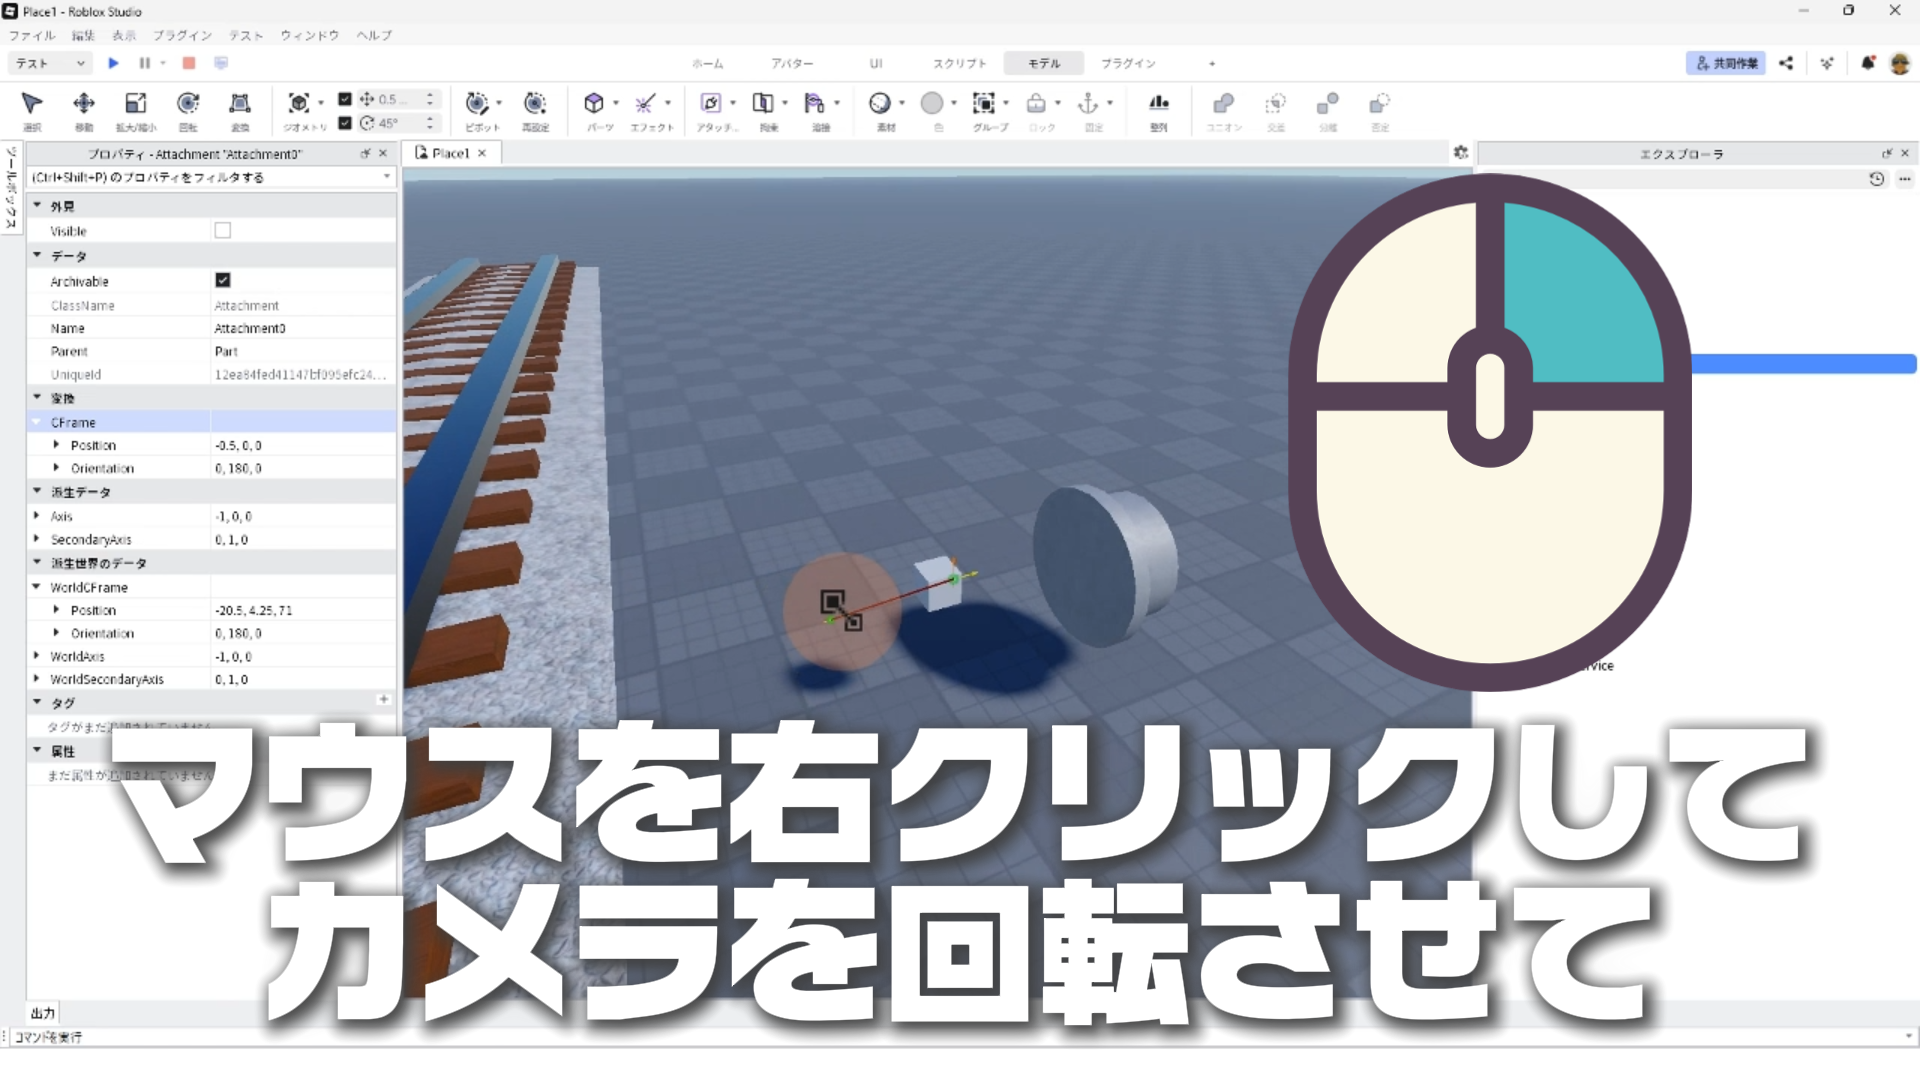
Task: Click the Part insert cube icon
Action: (x=594, y=104)
